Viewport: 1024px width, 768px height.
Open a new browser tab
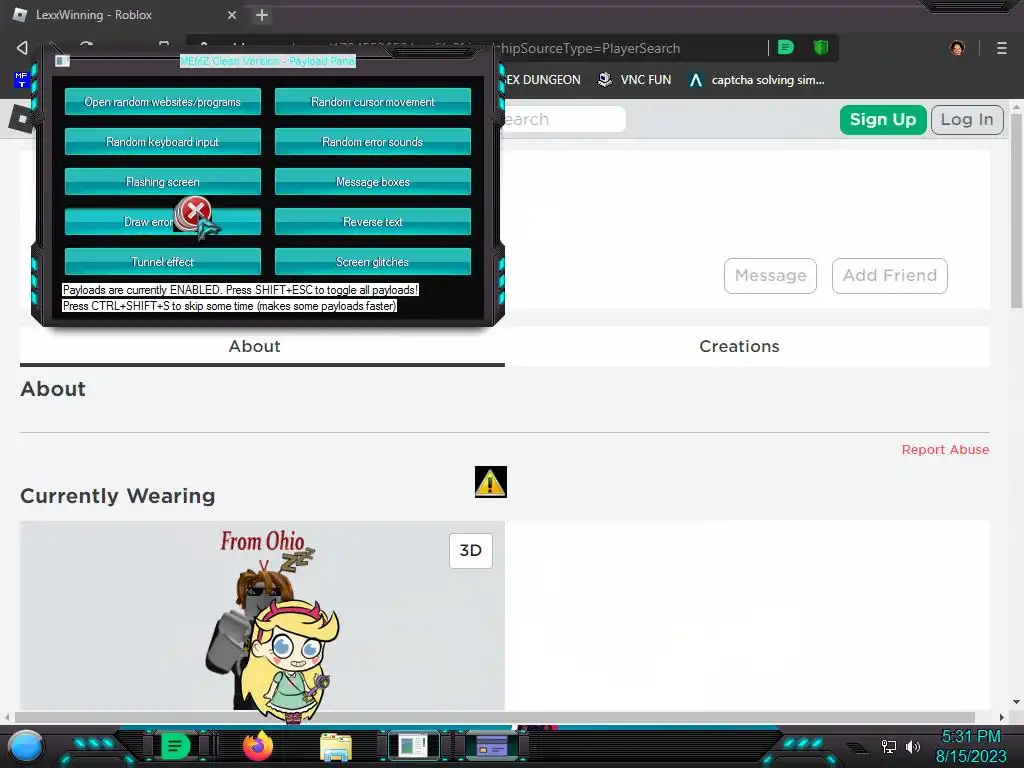click(x=262, y=15)
